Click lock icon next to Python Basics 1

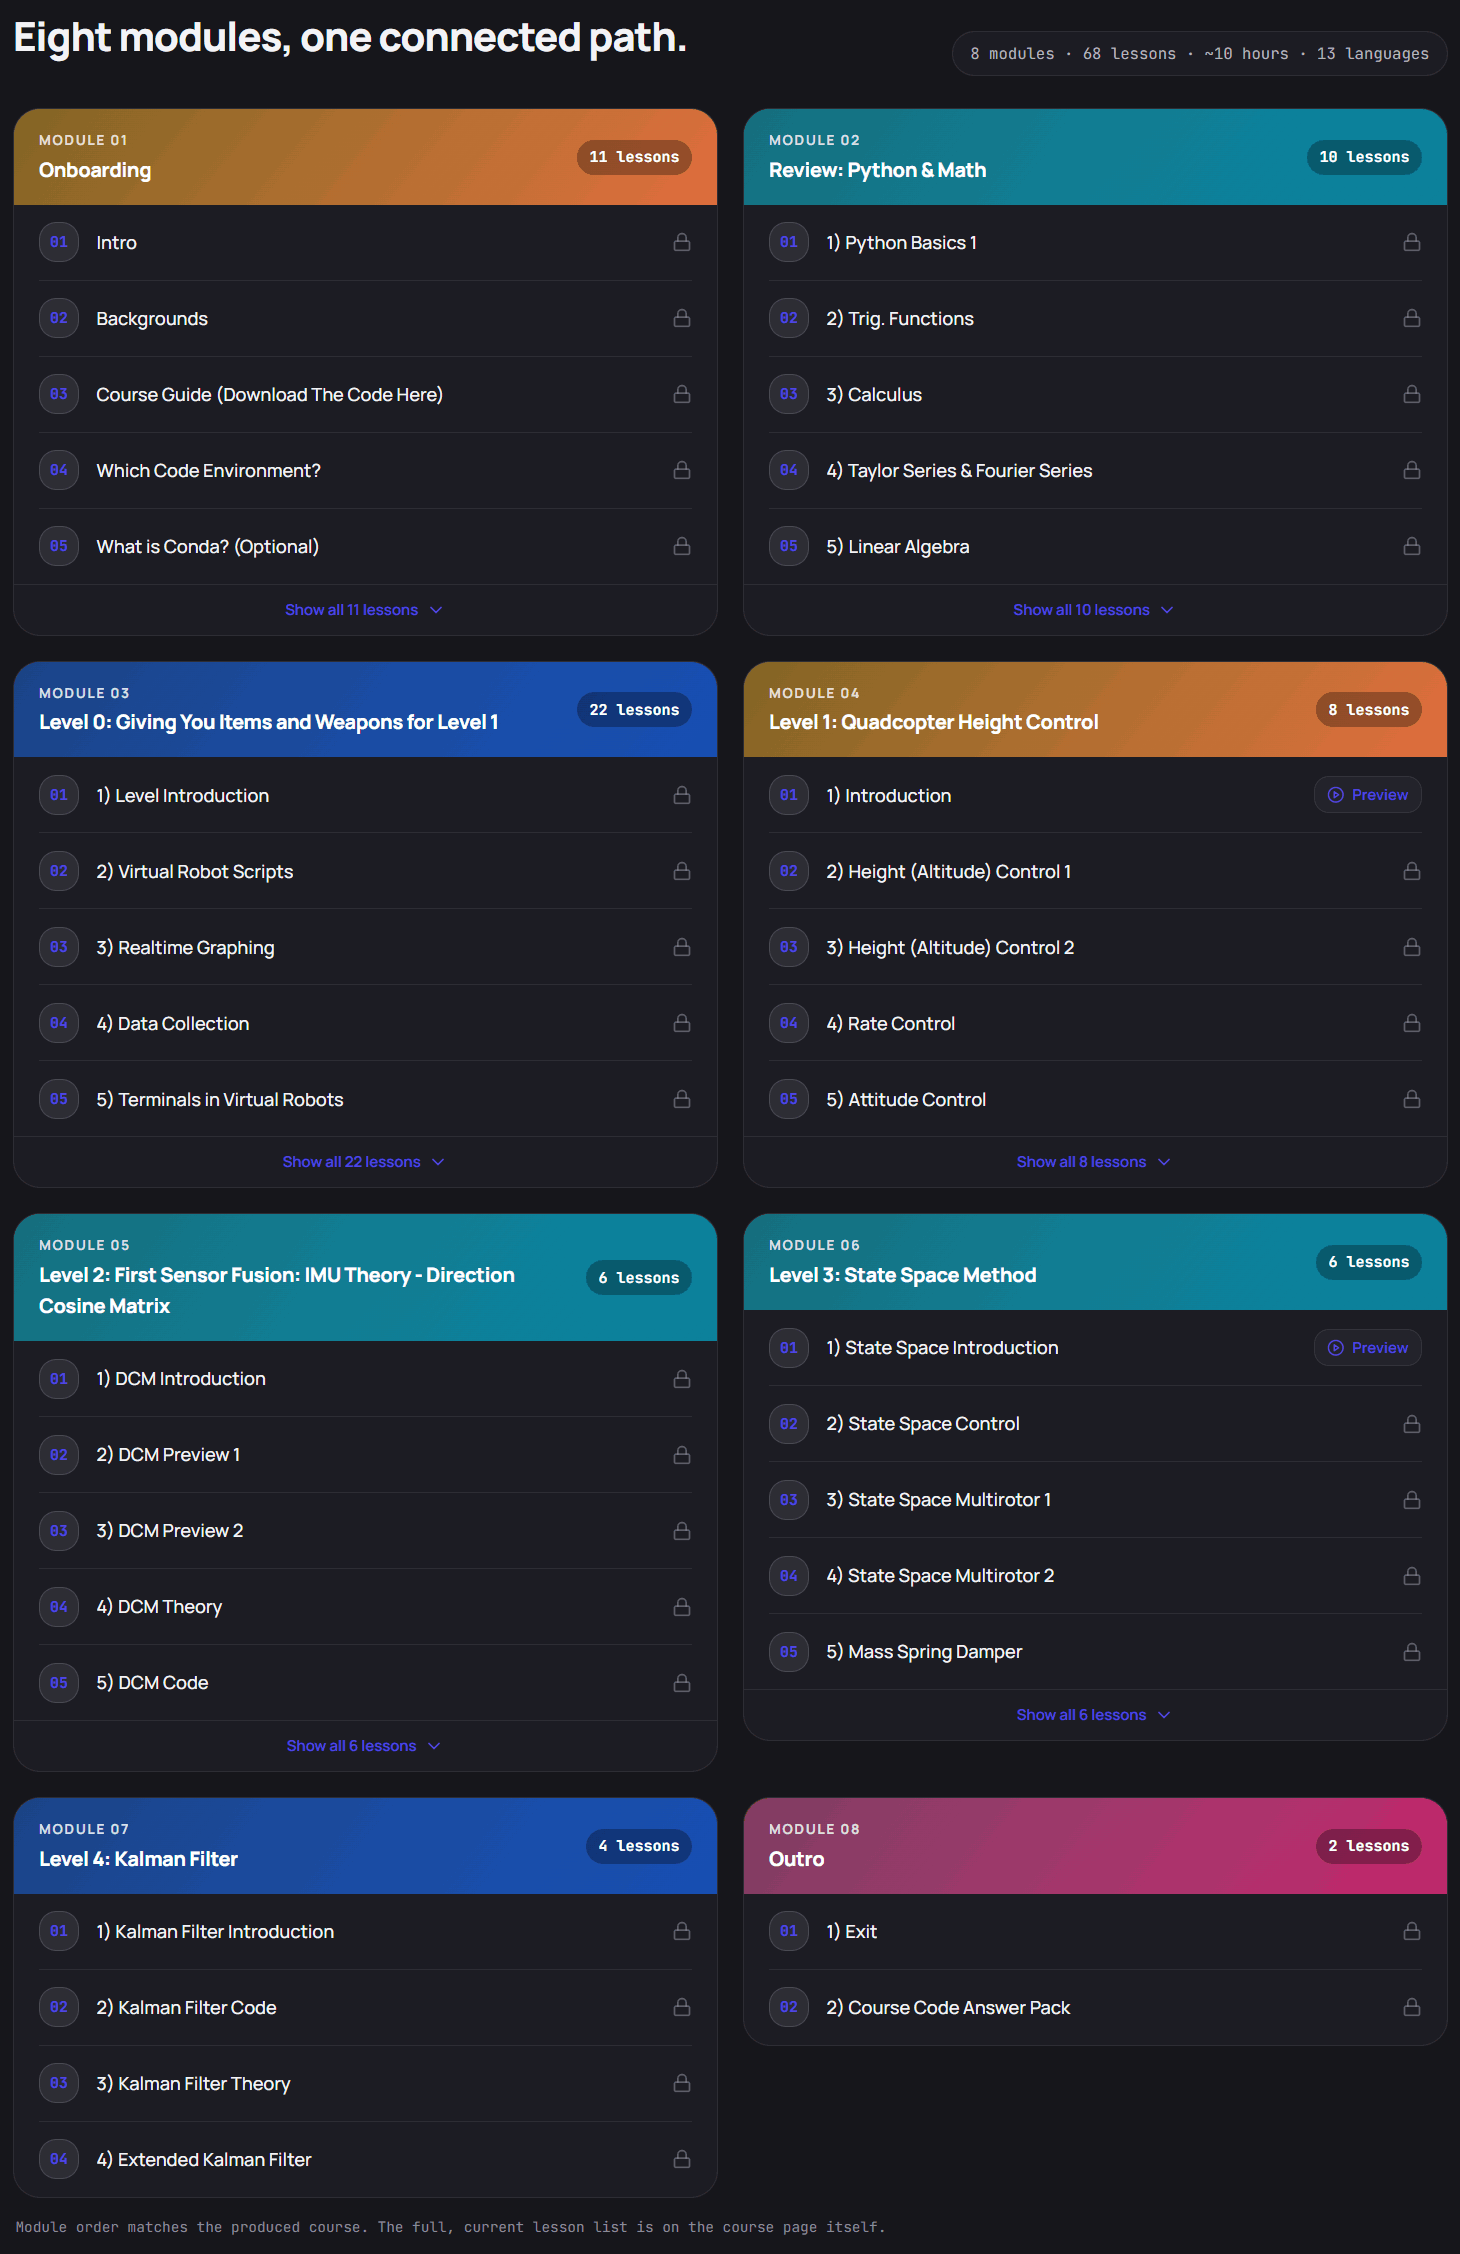coord(1412,242)
